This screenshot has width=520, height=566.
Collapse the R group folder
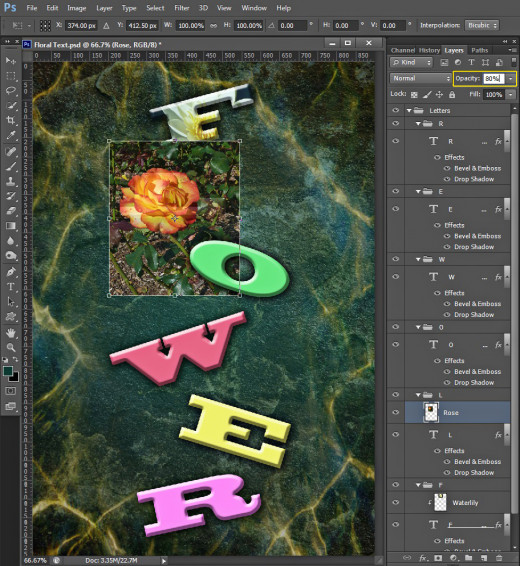pyautogui.click(x=418, y=124)
